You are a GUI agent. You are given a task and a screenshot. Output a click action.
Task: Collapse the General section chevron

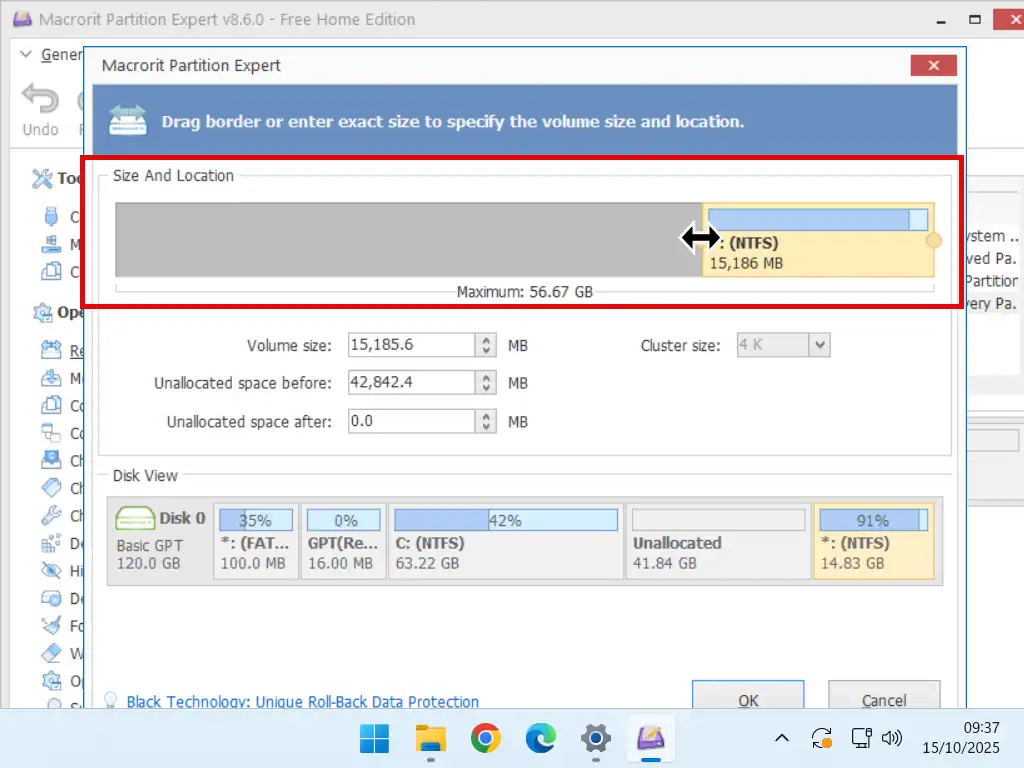[27, 55]
